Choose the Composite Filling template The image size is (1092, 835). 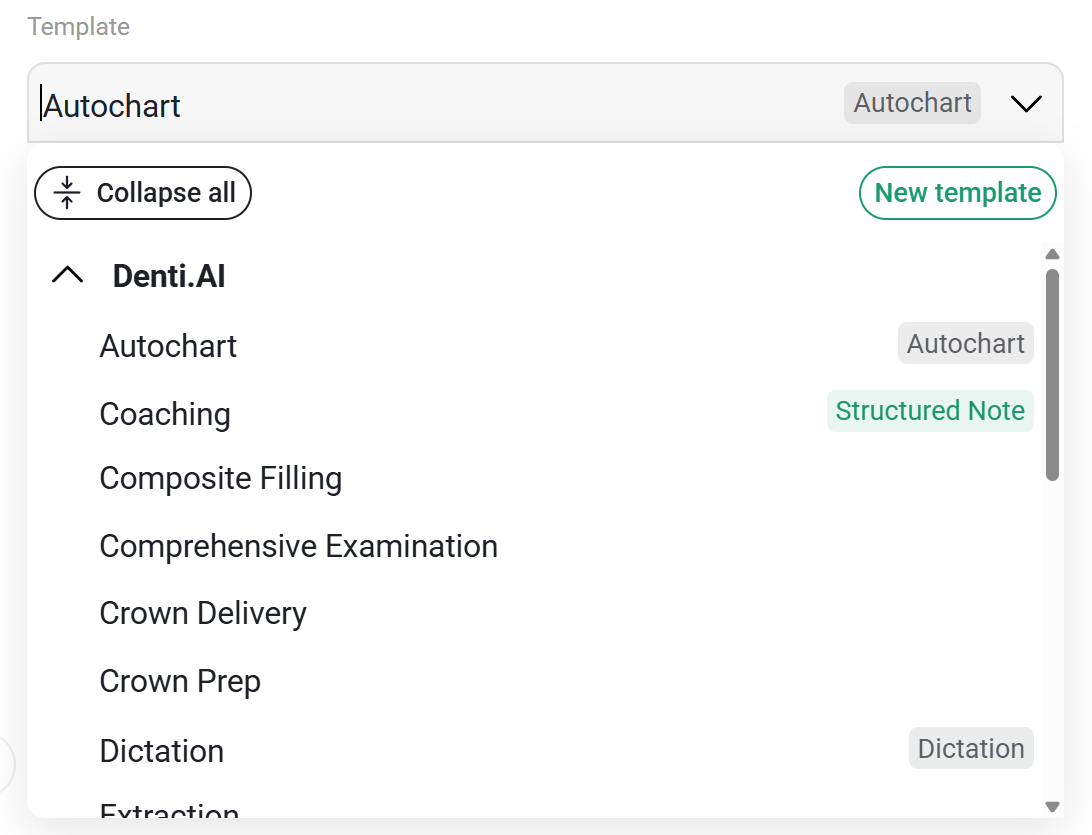tap(534, 478)
